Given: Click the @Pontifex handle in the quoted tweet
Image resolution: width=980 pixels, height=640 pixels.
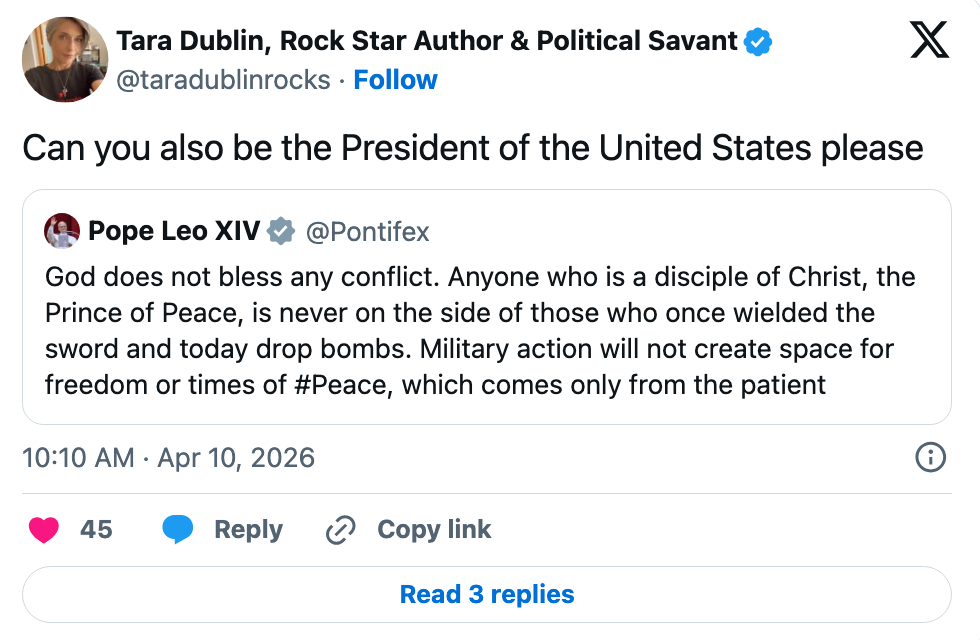Looking at the screenshot, I should [x=366, y=232].
